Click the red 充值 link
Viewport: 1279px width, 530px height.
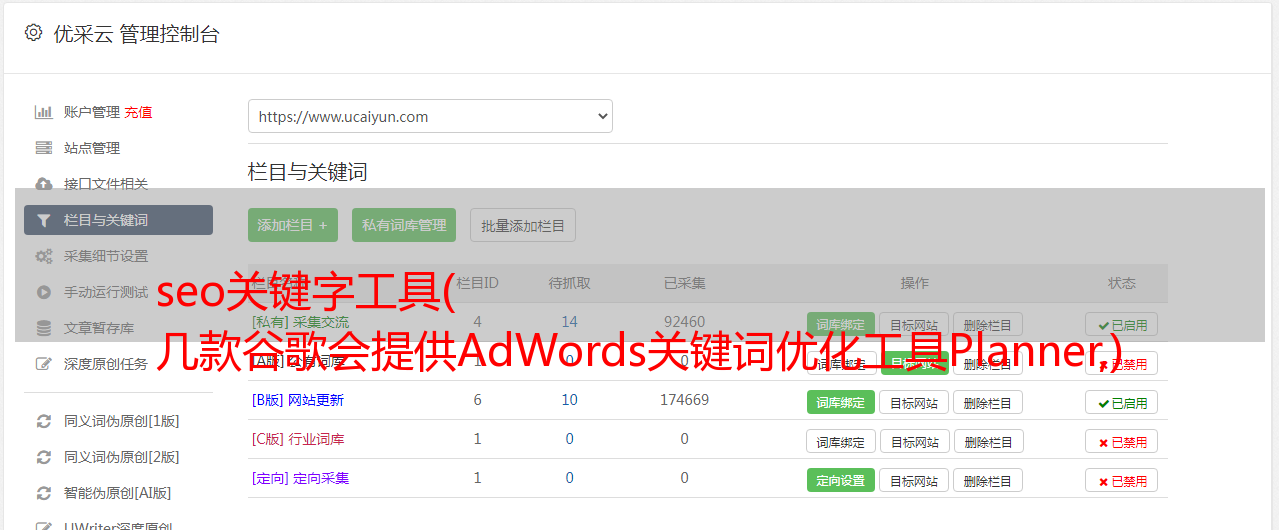point(138,112)
